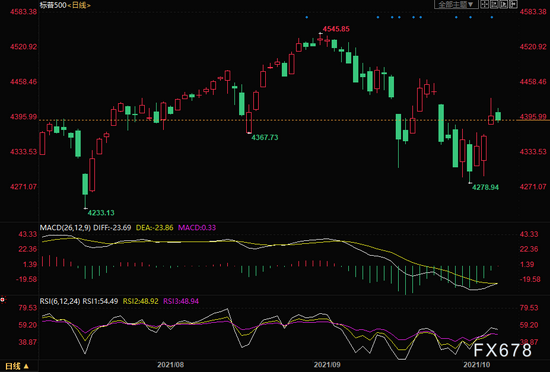The width and height of the screenshot is (550, 372).
Task: Click the RSI1:54.49 value
Action: coord(100,301)
